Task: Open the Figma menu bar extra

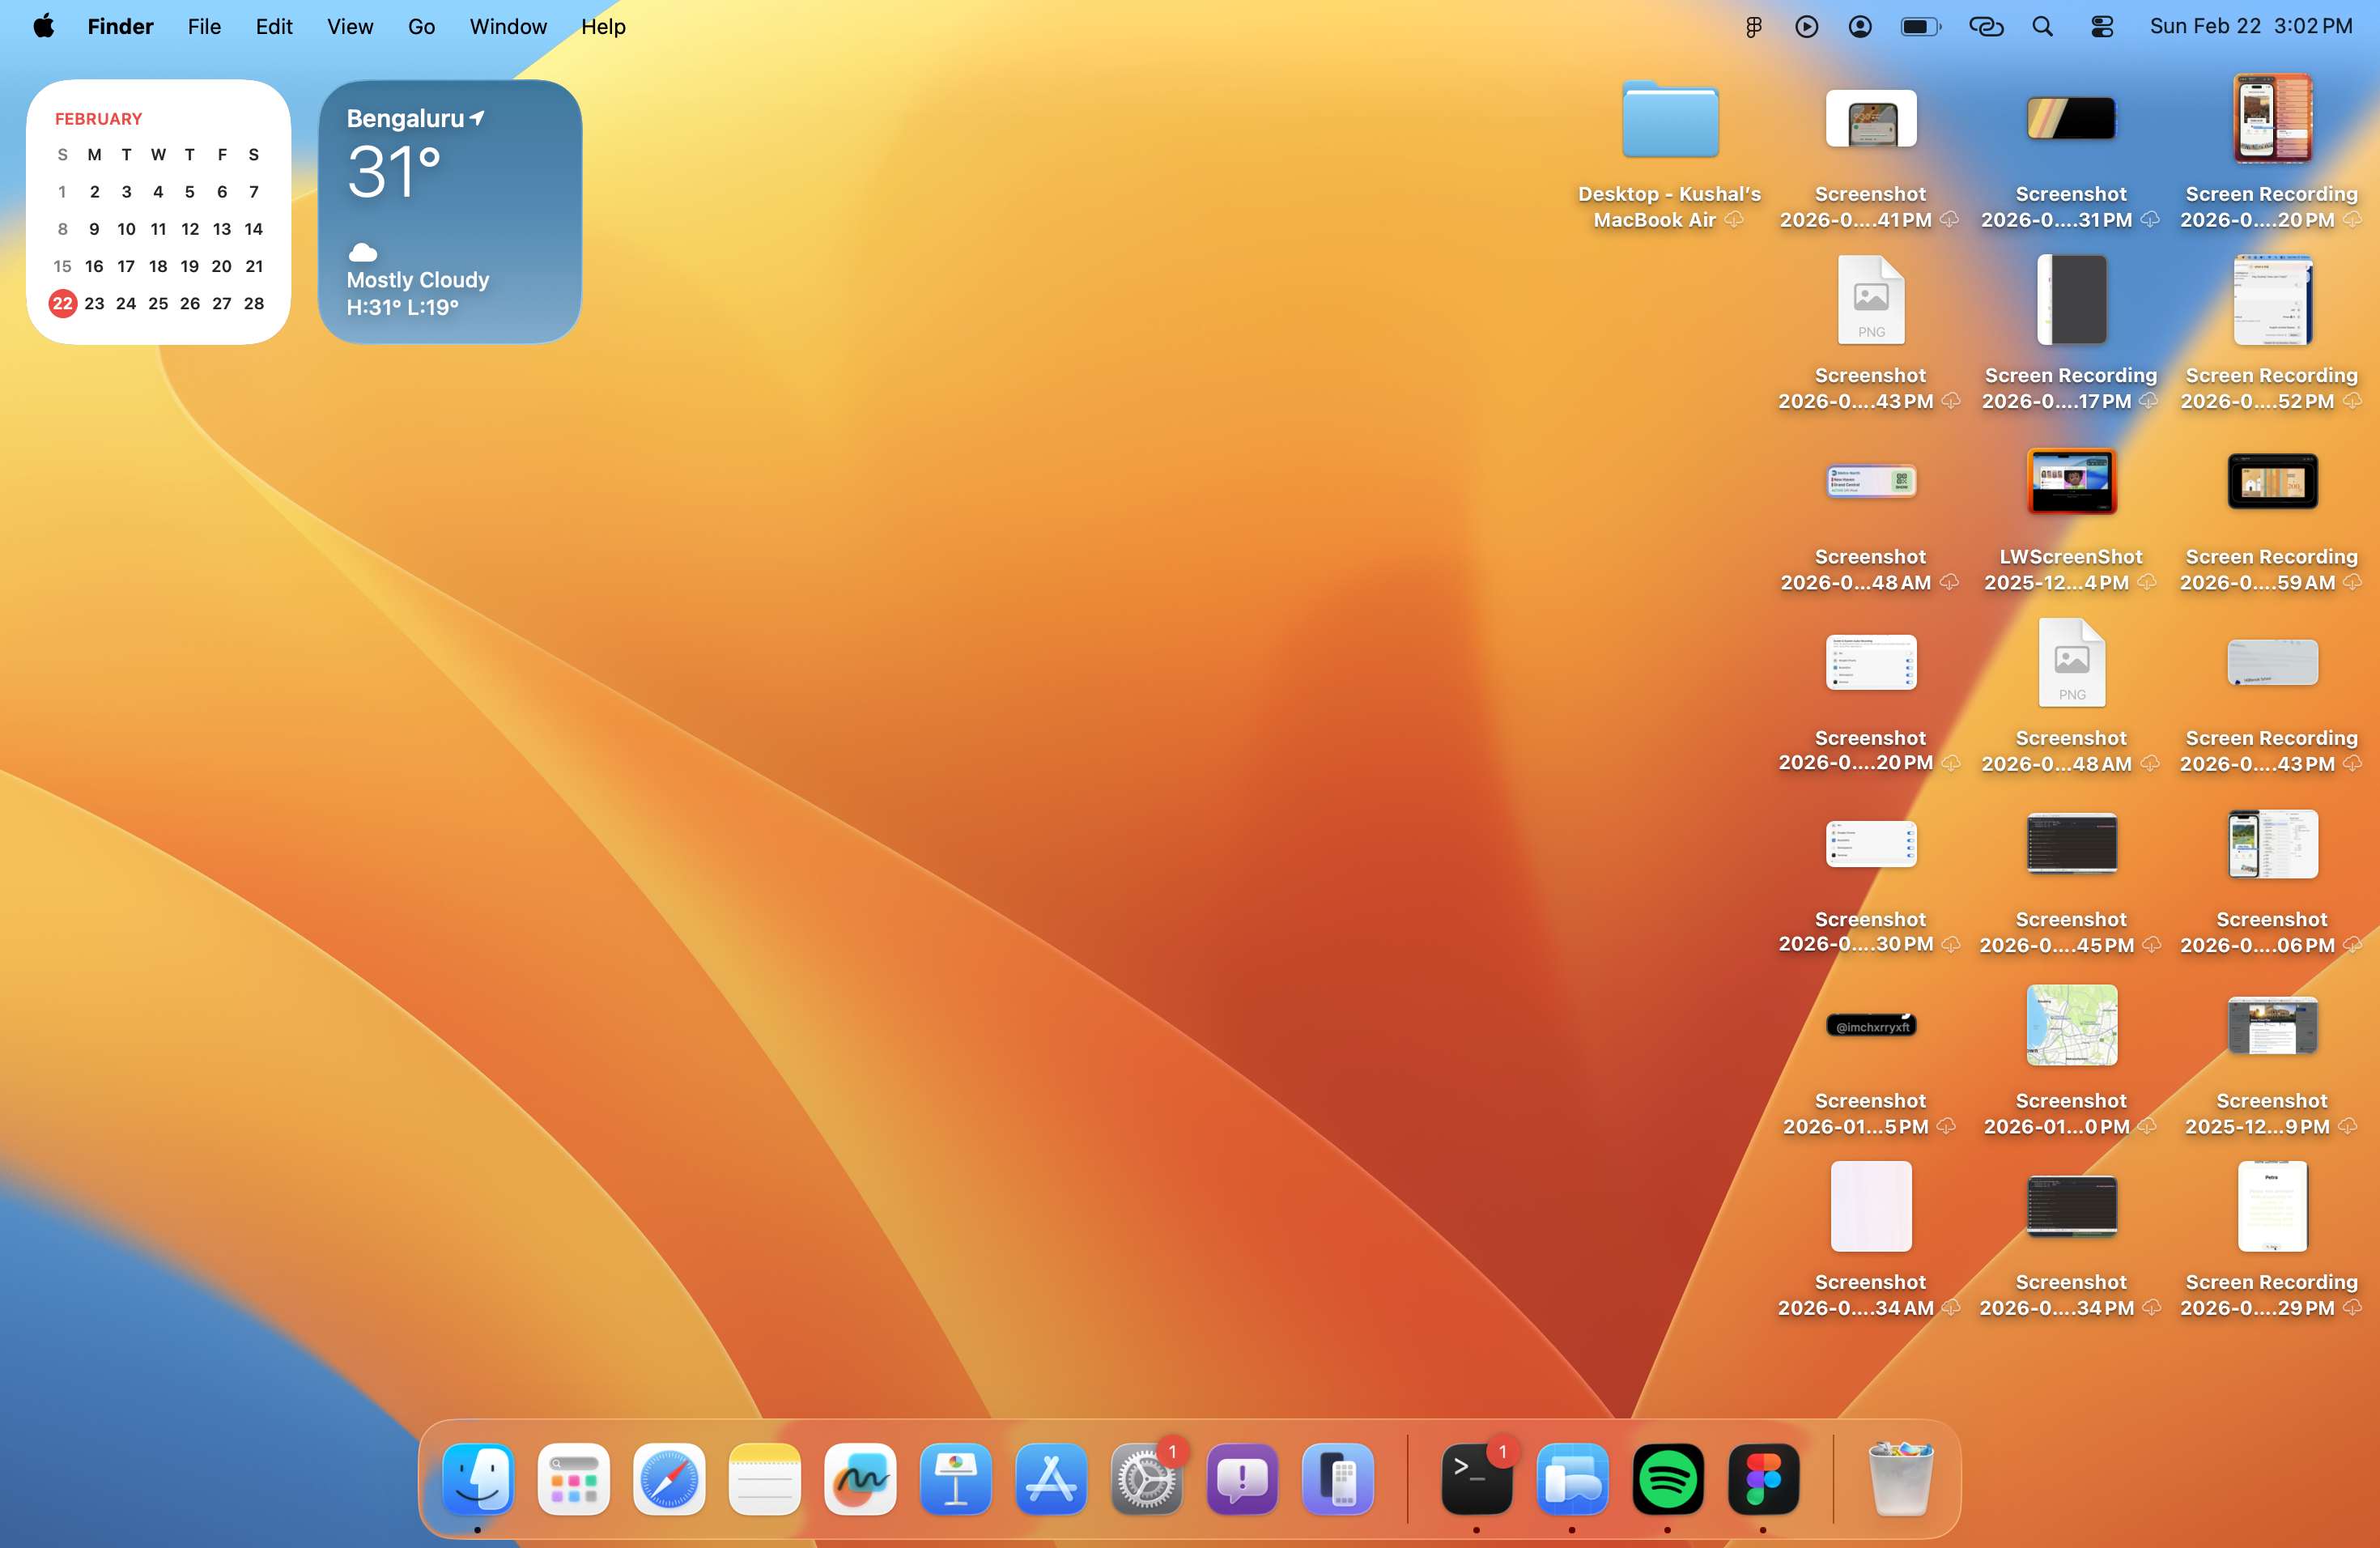Action: click(x=1753, y=27)
